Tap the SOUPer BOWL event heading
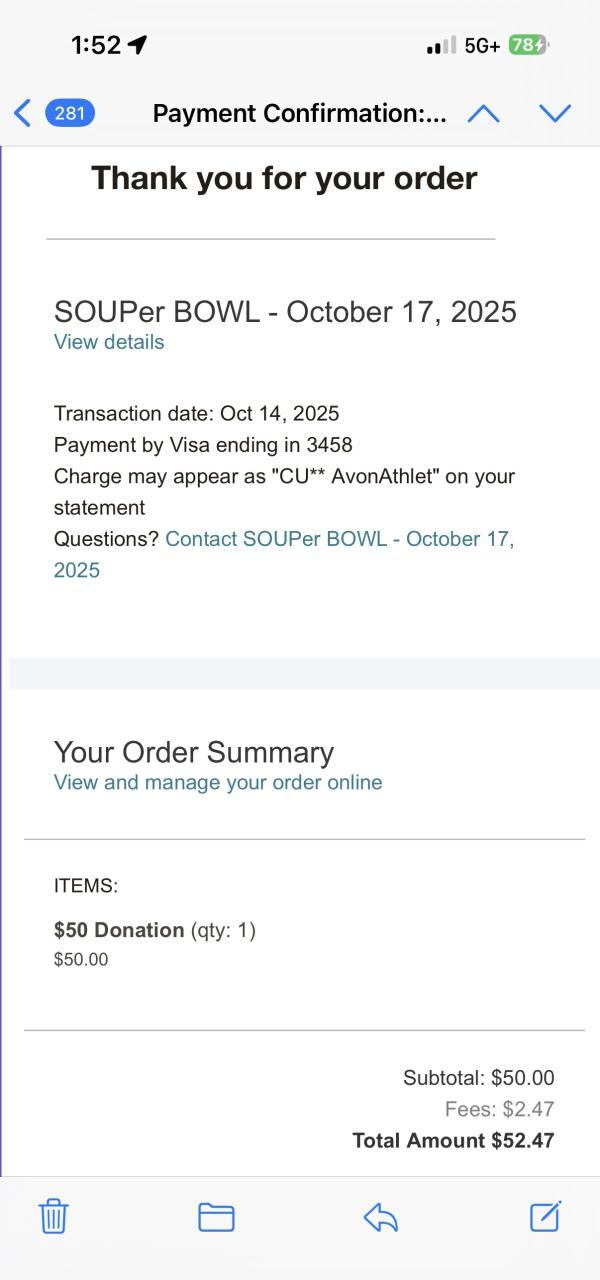This screenshot has height=1280, width=600. point(285,311)
